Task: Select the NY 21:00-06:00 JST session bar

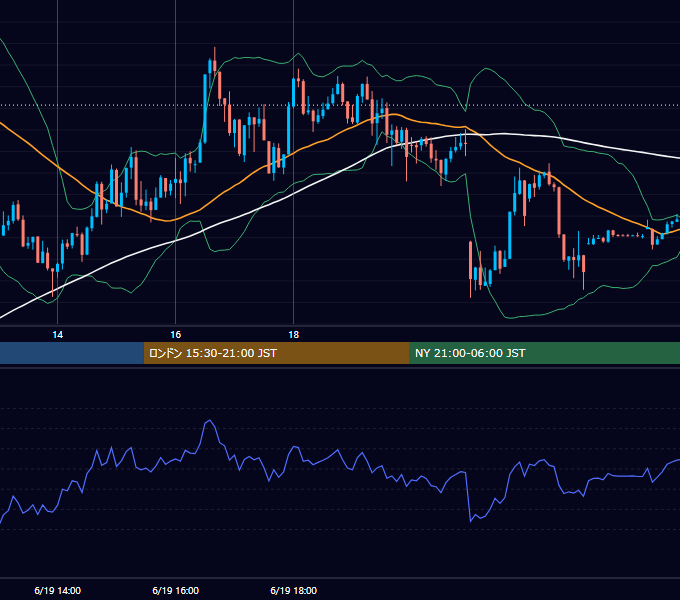Action: tap(544, 353)
